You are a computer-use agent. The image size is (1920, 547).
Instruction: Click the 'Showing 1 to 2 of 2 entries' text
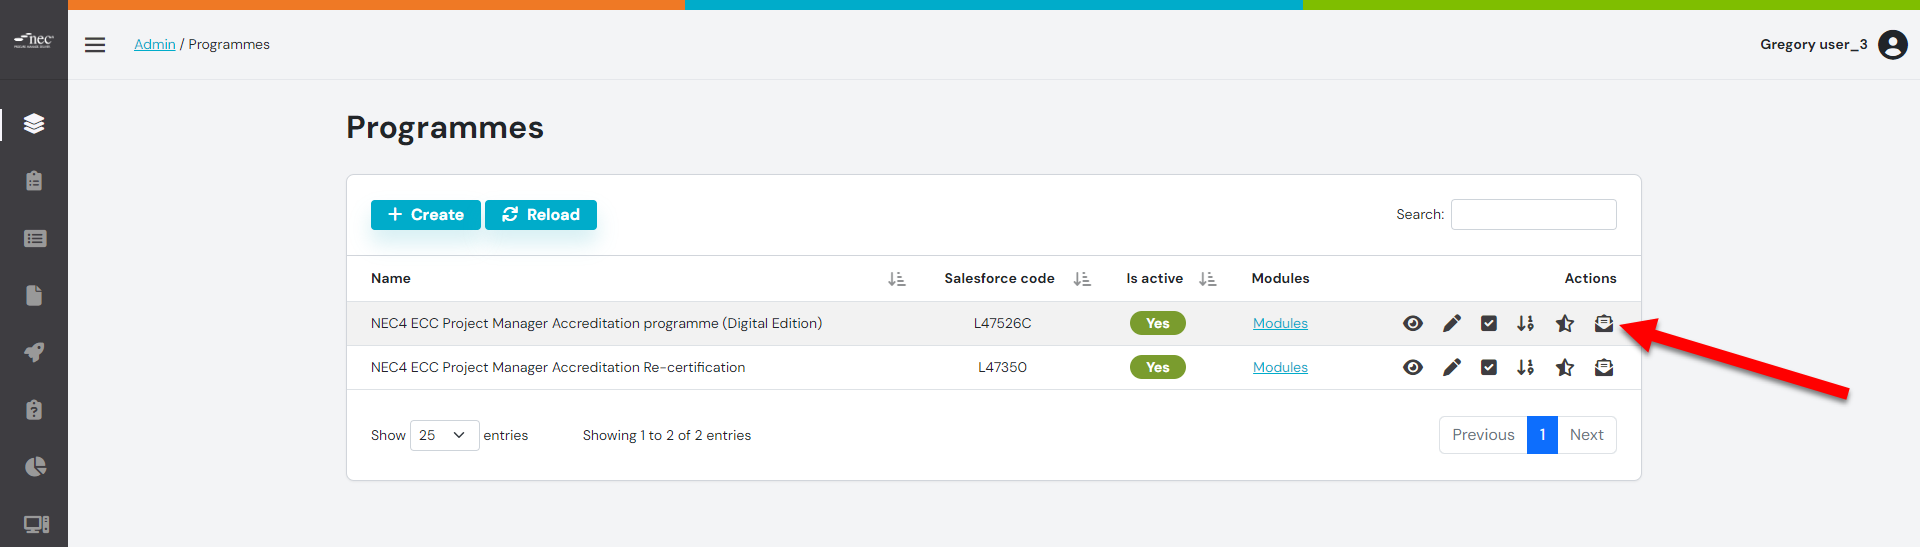coord(667,435)
